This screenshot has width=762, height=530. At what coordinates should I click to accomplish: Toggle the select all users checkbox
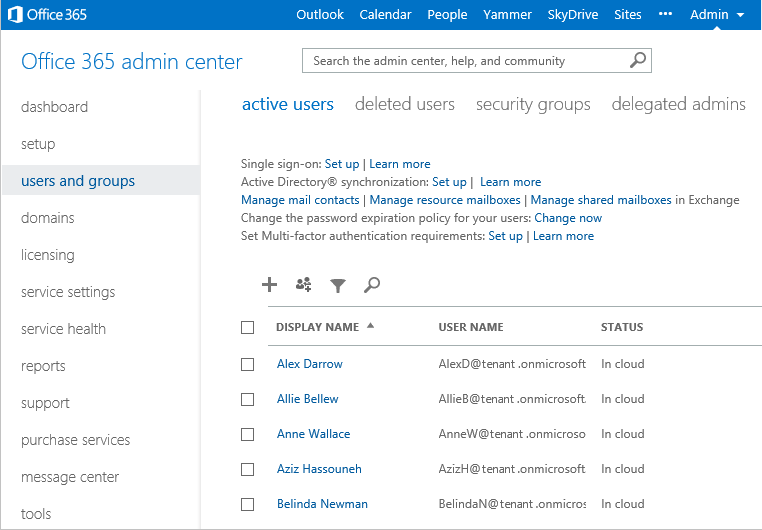(248, 327)
